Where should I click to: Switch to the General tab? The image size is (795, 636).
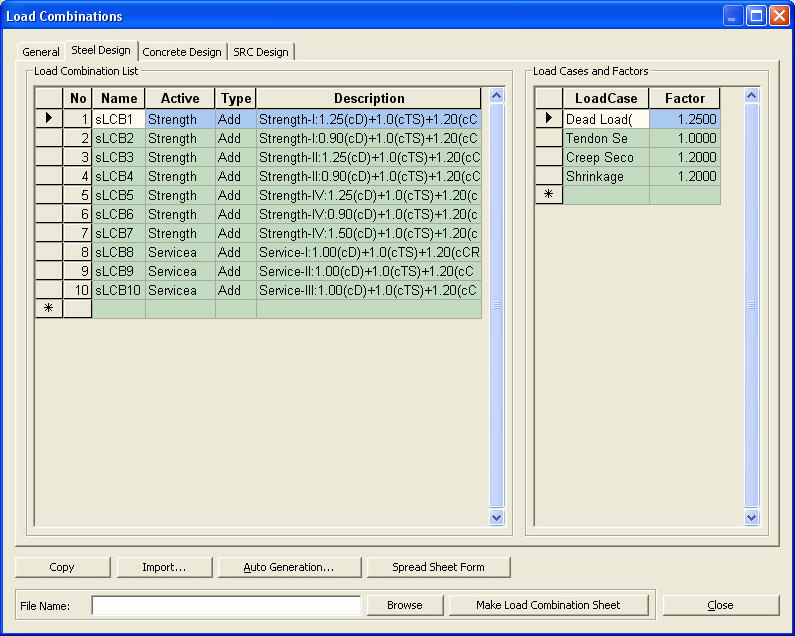tap(41, 52)
